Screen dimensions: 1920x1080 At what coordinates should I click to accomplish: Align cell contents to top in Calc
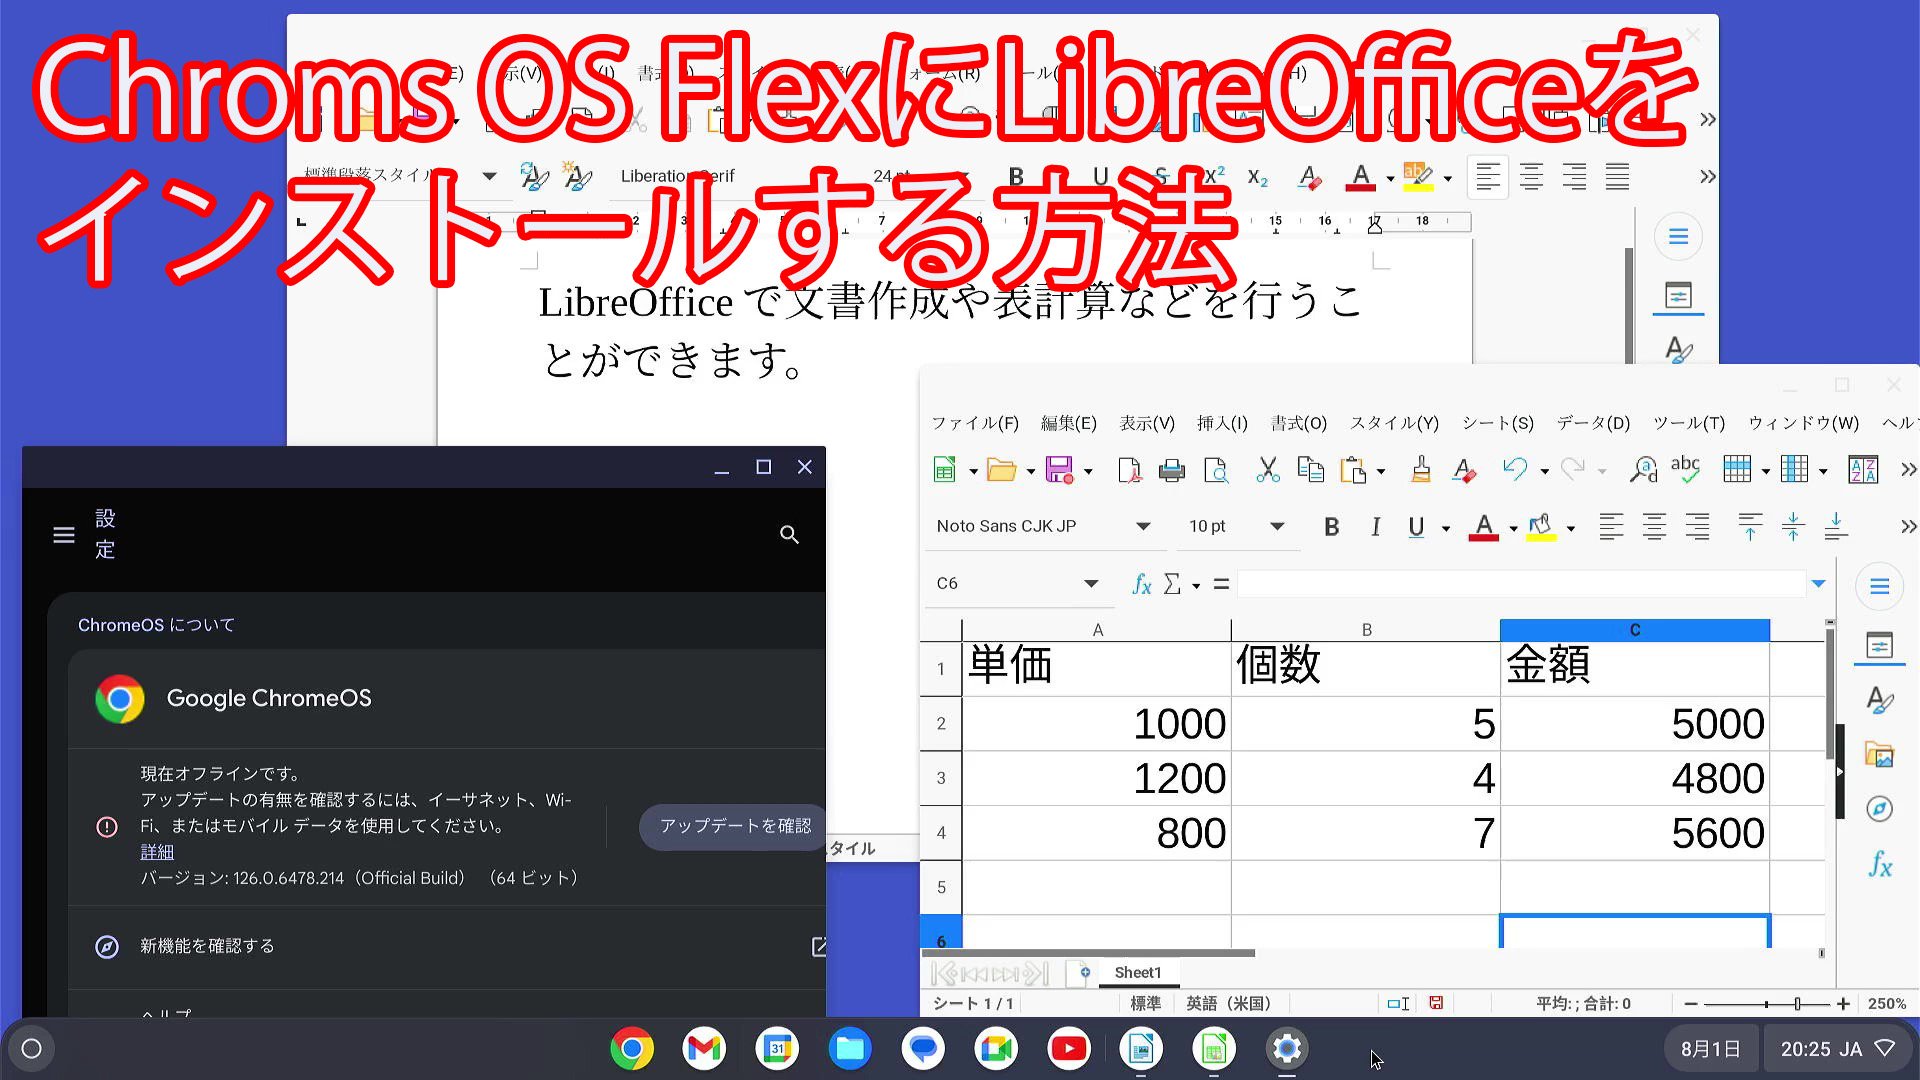click(1750, 526)
